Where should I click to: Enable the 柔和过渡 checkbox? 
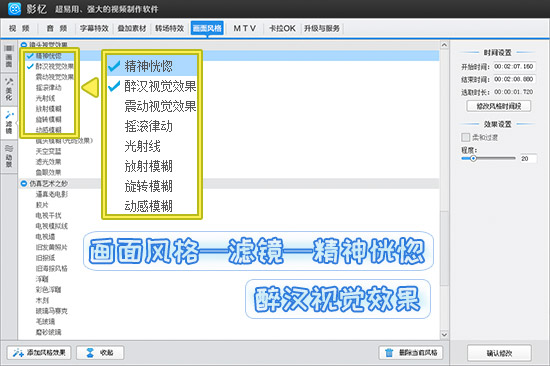(465, 137)
